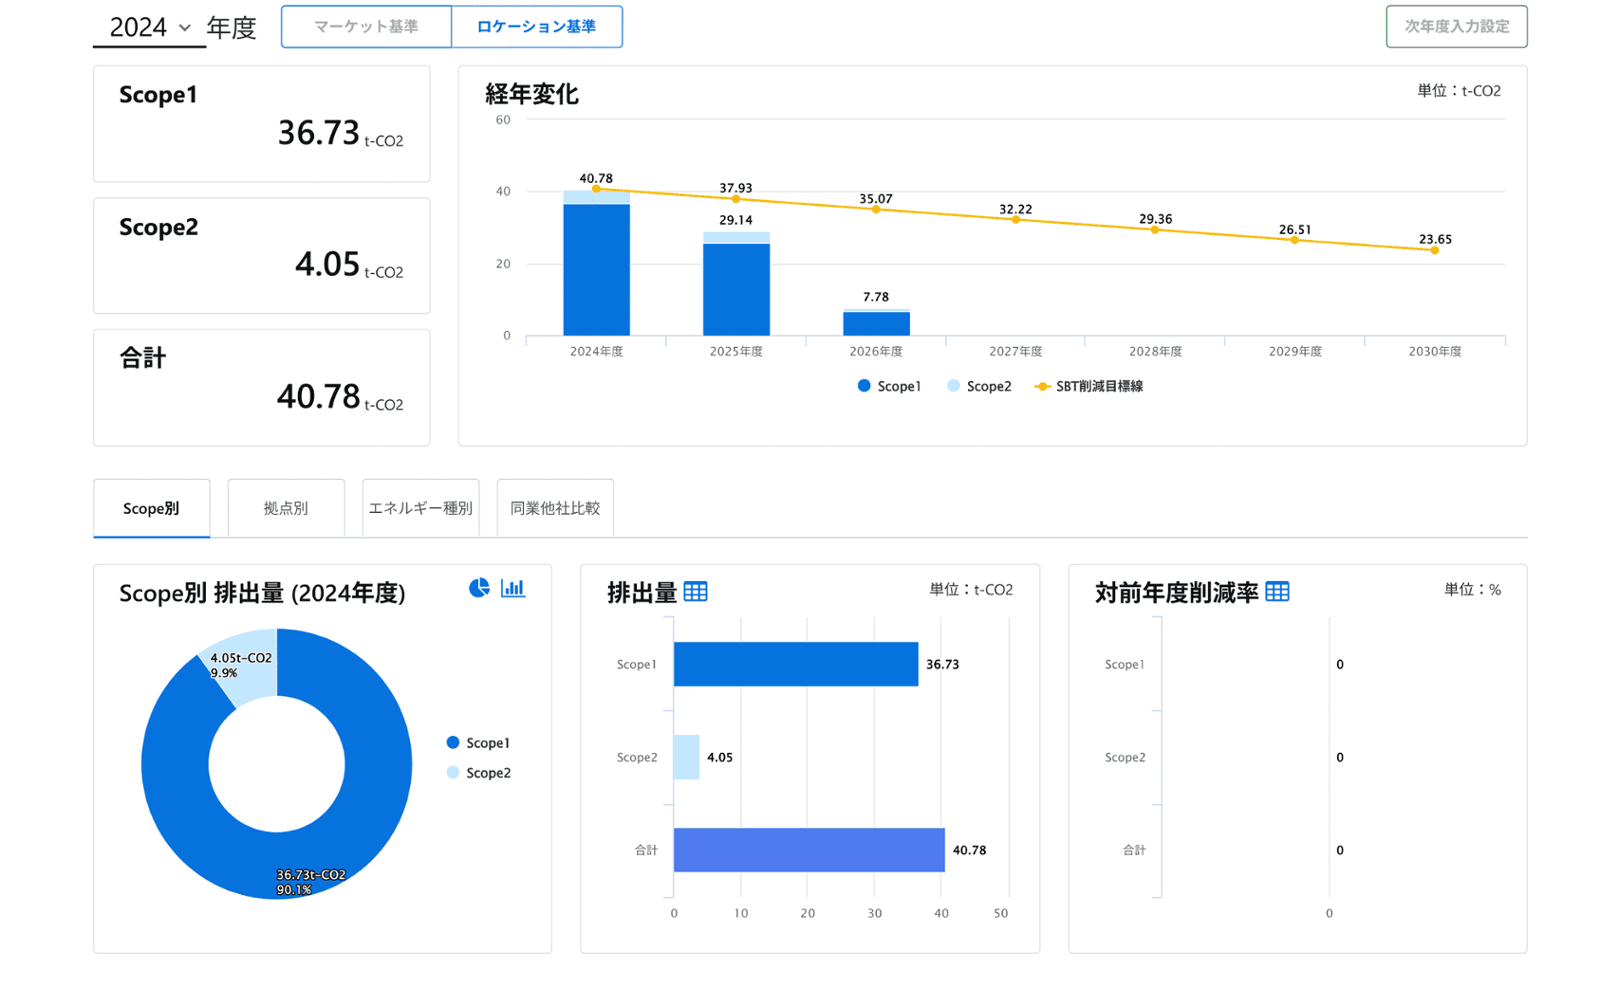This screenshot has height=987, width=1600.
Task: Toggle Scope2 series in 経年変化 legend
Action: 979,386
